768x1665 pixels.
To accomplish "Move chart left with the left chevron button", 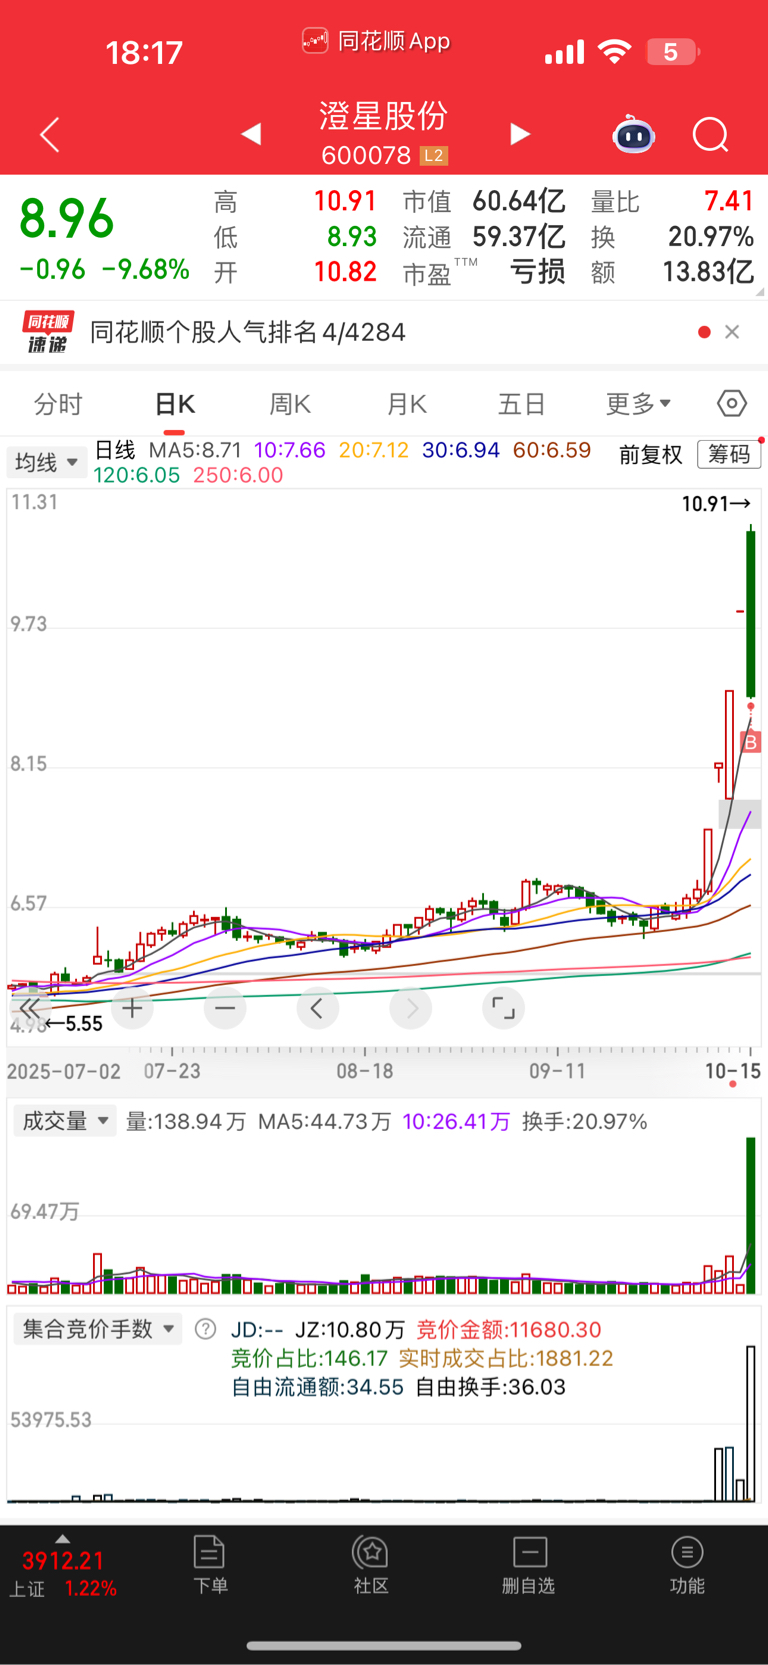I will [317, 1008].
